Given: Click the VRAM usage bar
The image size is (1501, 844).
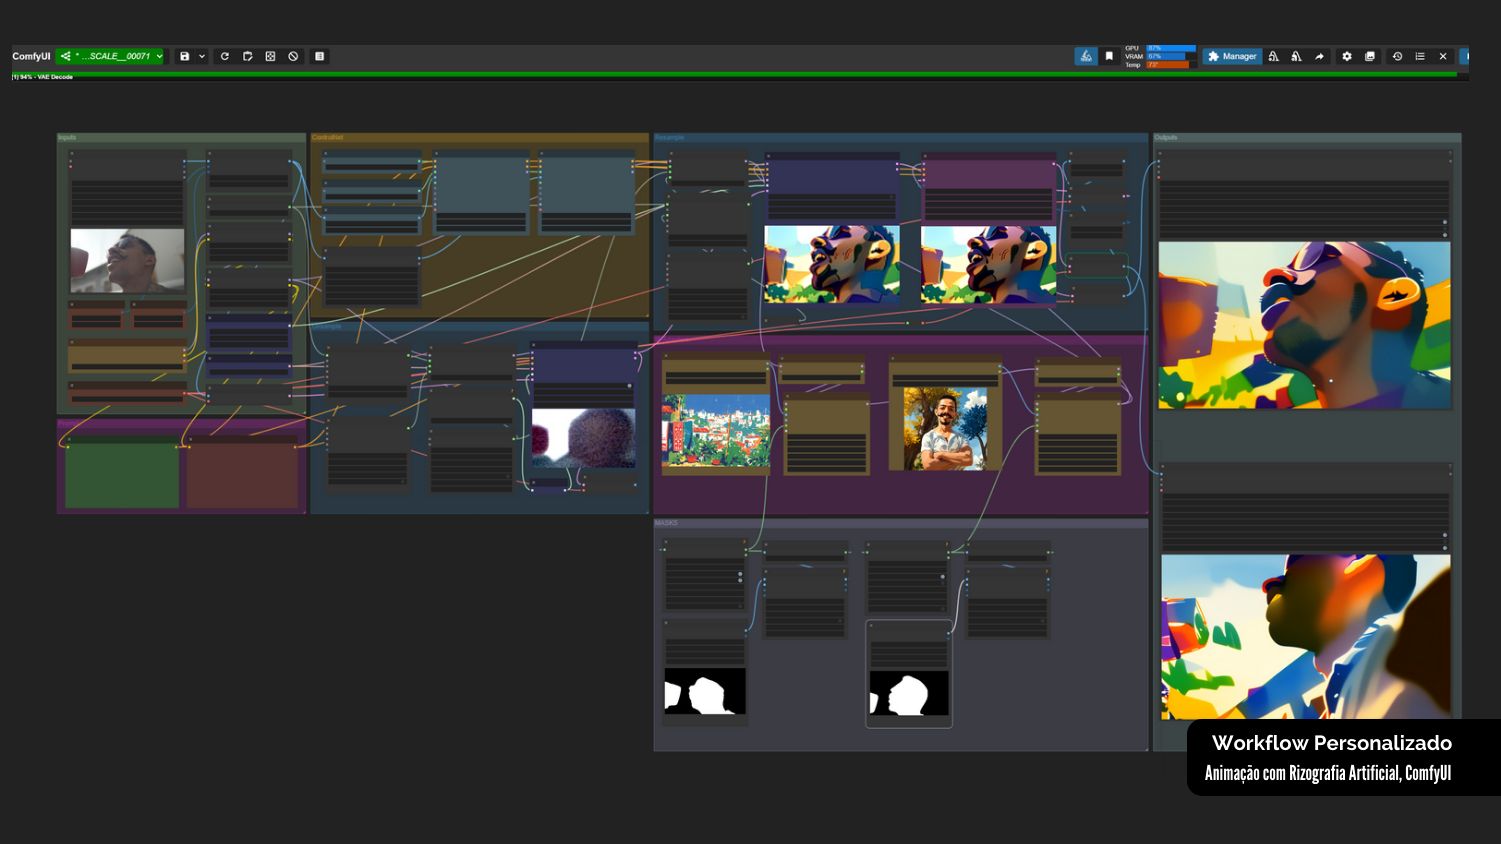Looking at the screenshot, I should [1167, 56].
